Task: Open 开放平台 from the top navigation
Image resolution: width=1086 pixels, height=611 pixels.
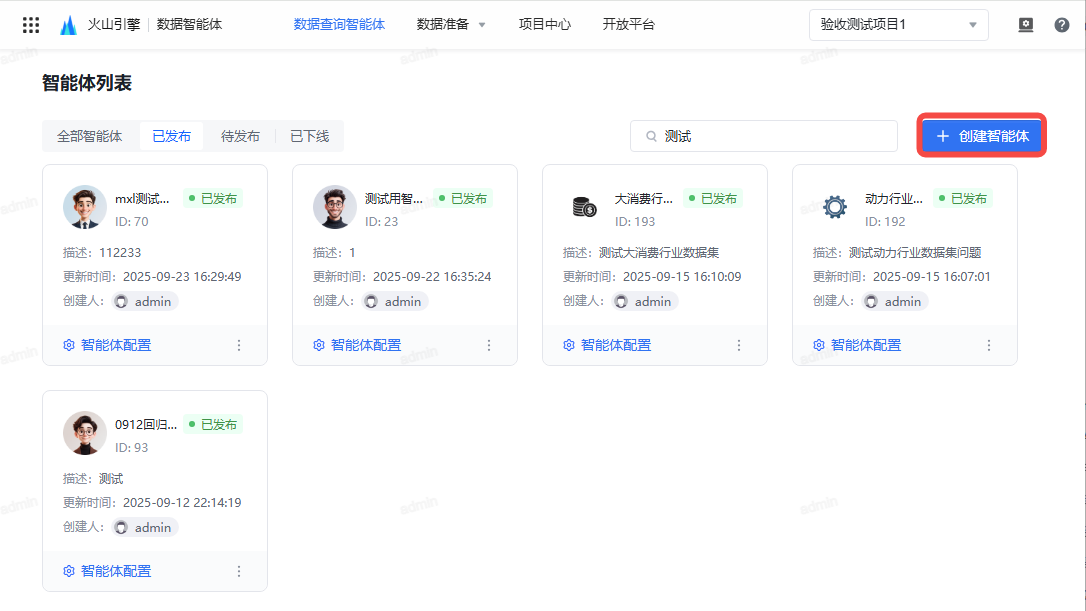Action: (x=628, y=24)
